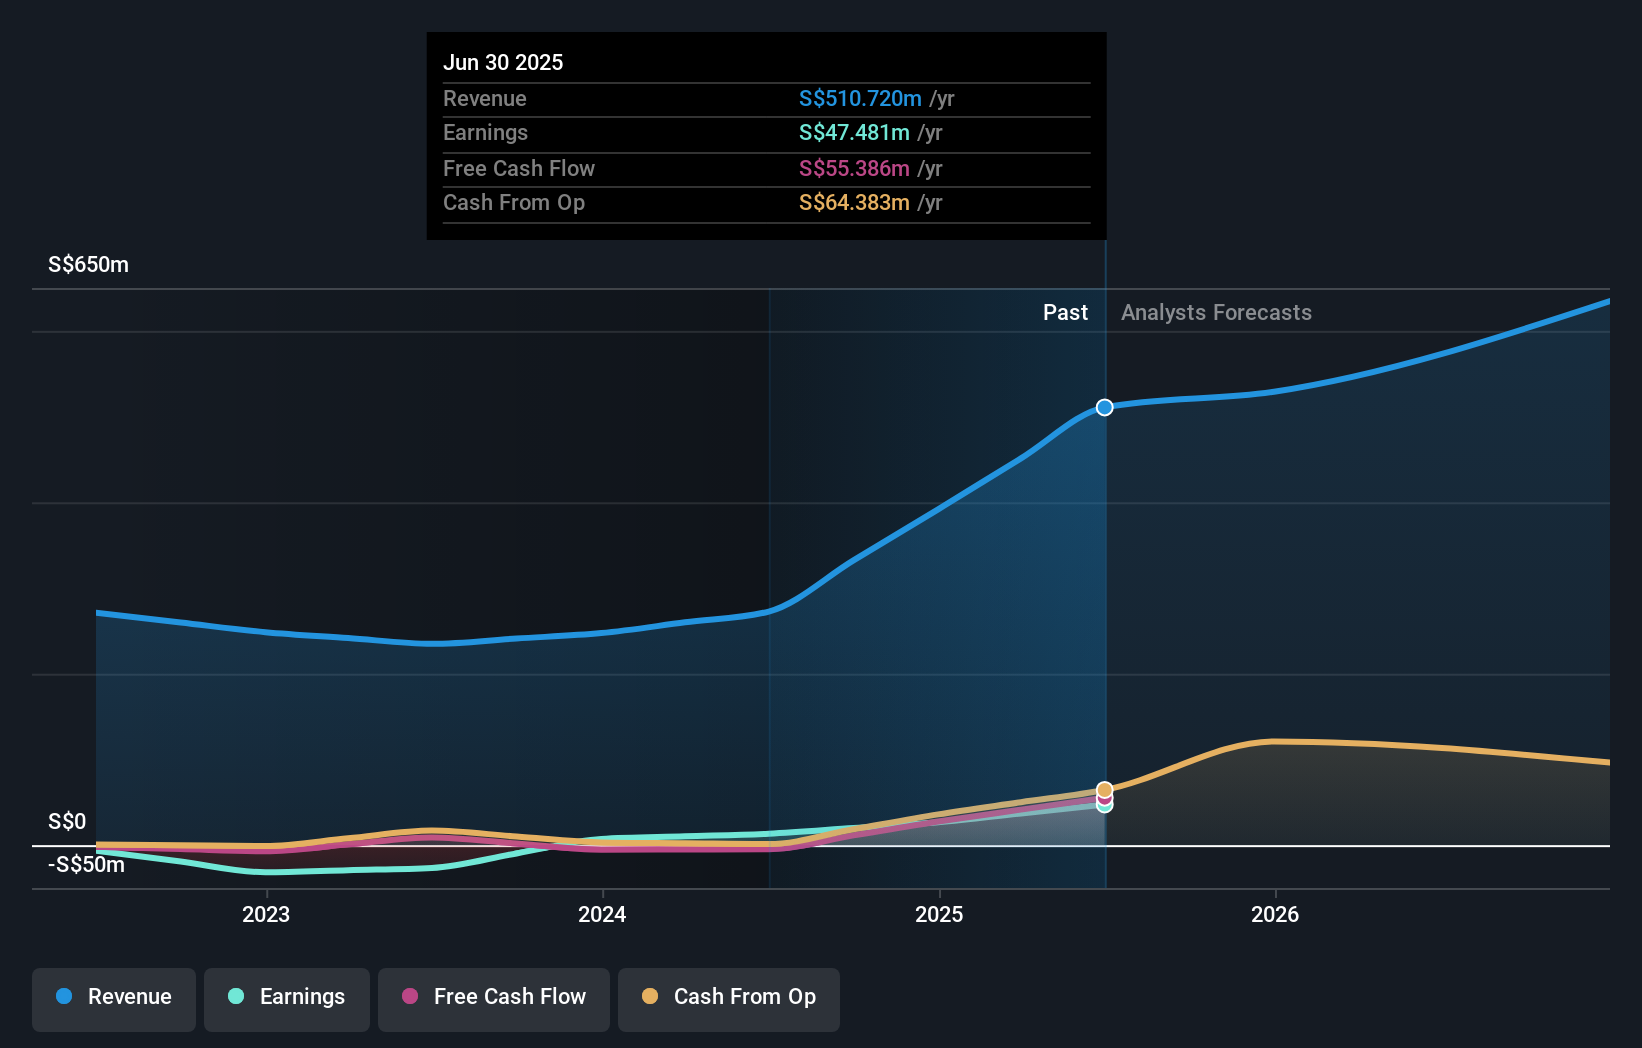Click the S$650m y-axis label
The width and height of the screenshot is (1642, 1048).
tap(88, 265)
